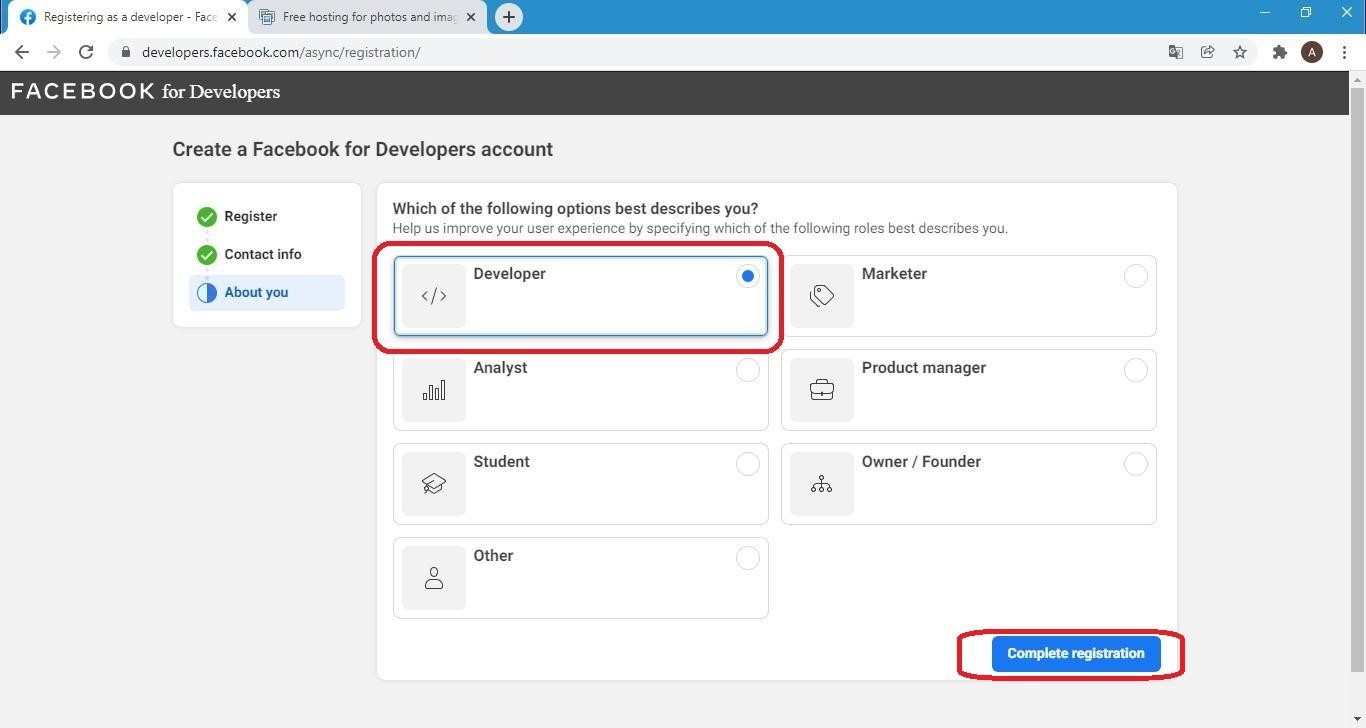Open the About you step
This screenshot has width=1366, height=728.
point(267,293)
